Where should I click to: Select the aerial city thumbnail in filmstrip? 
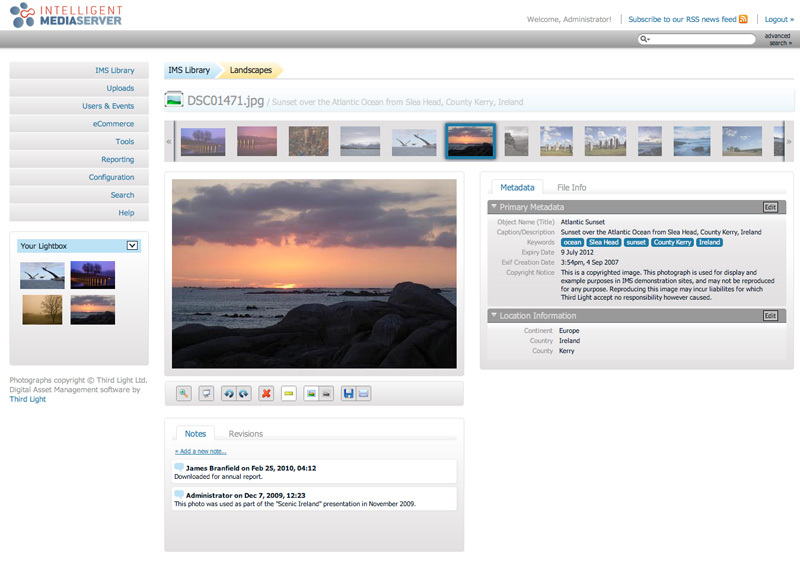tap(308, 141)
